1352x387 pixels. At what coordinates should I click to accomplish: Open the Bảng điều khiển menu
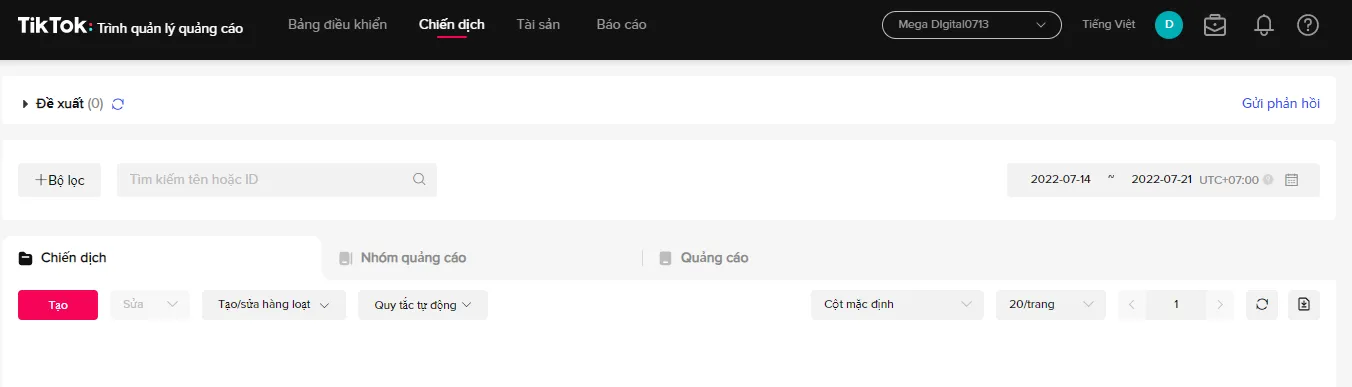(337, 24)
